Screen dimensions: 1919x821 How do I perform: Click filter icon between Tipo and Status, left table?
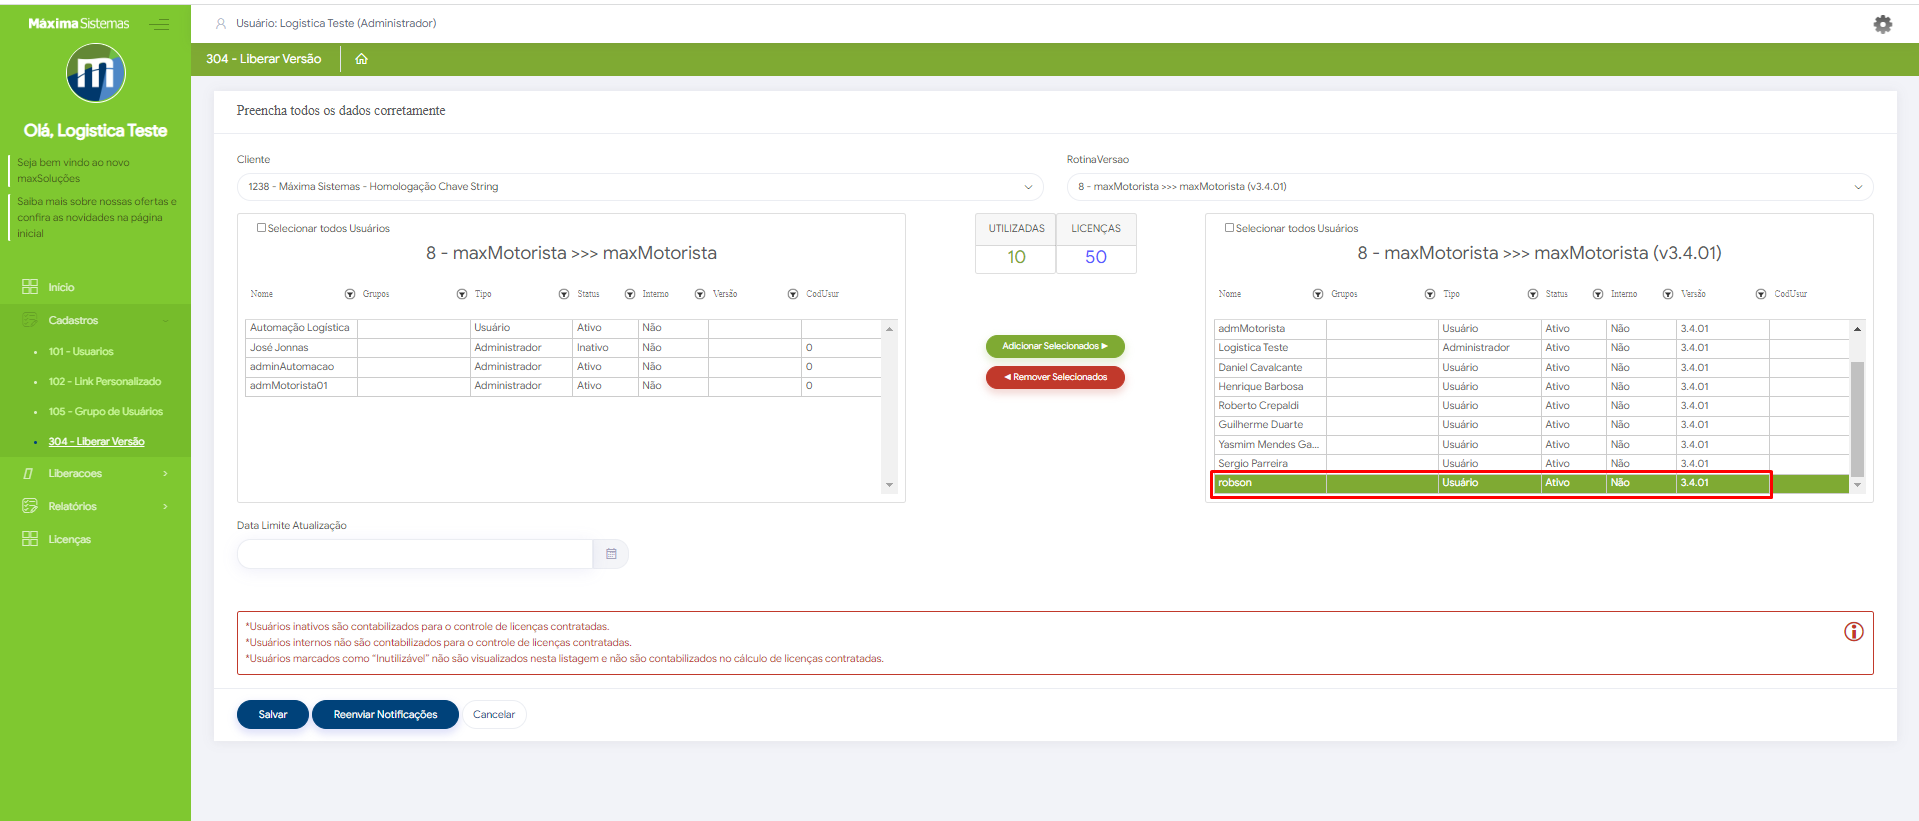pyautogui.click(x=564, y=294)
